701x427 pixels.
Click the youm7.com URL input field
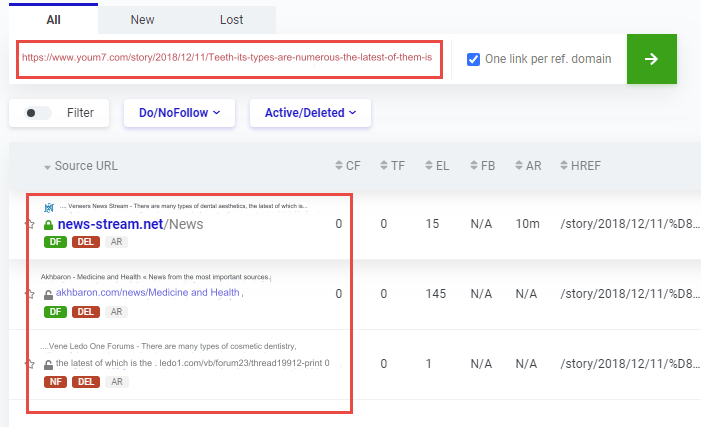(229, 59)
